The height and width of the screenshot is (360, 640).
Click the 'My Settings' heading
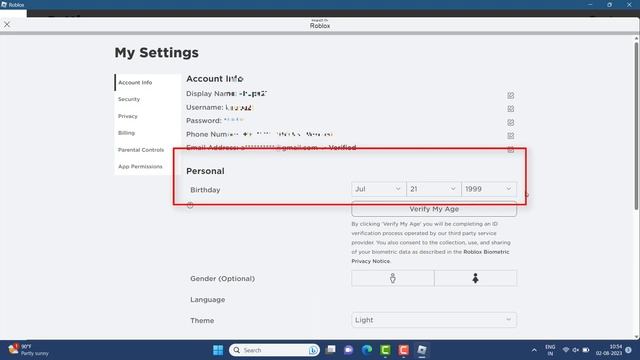(157, 53)
